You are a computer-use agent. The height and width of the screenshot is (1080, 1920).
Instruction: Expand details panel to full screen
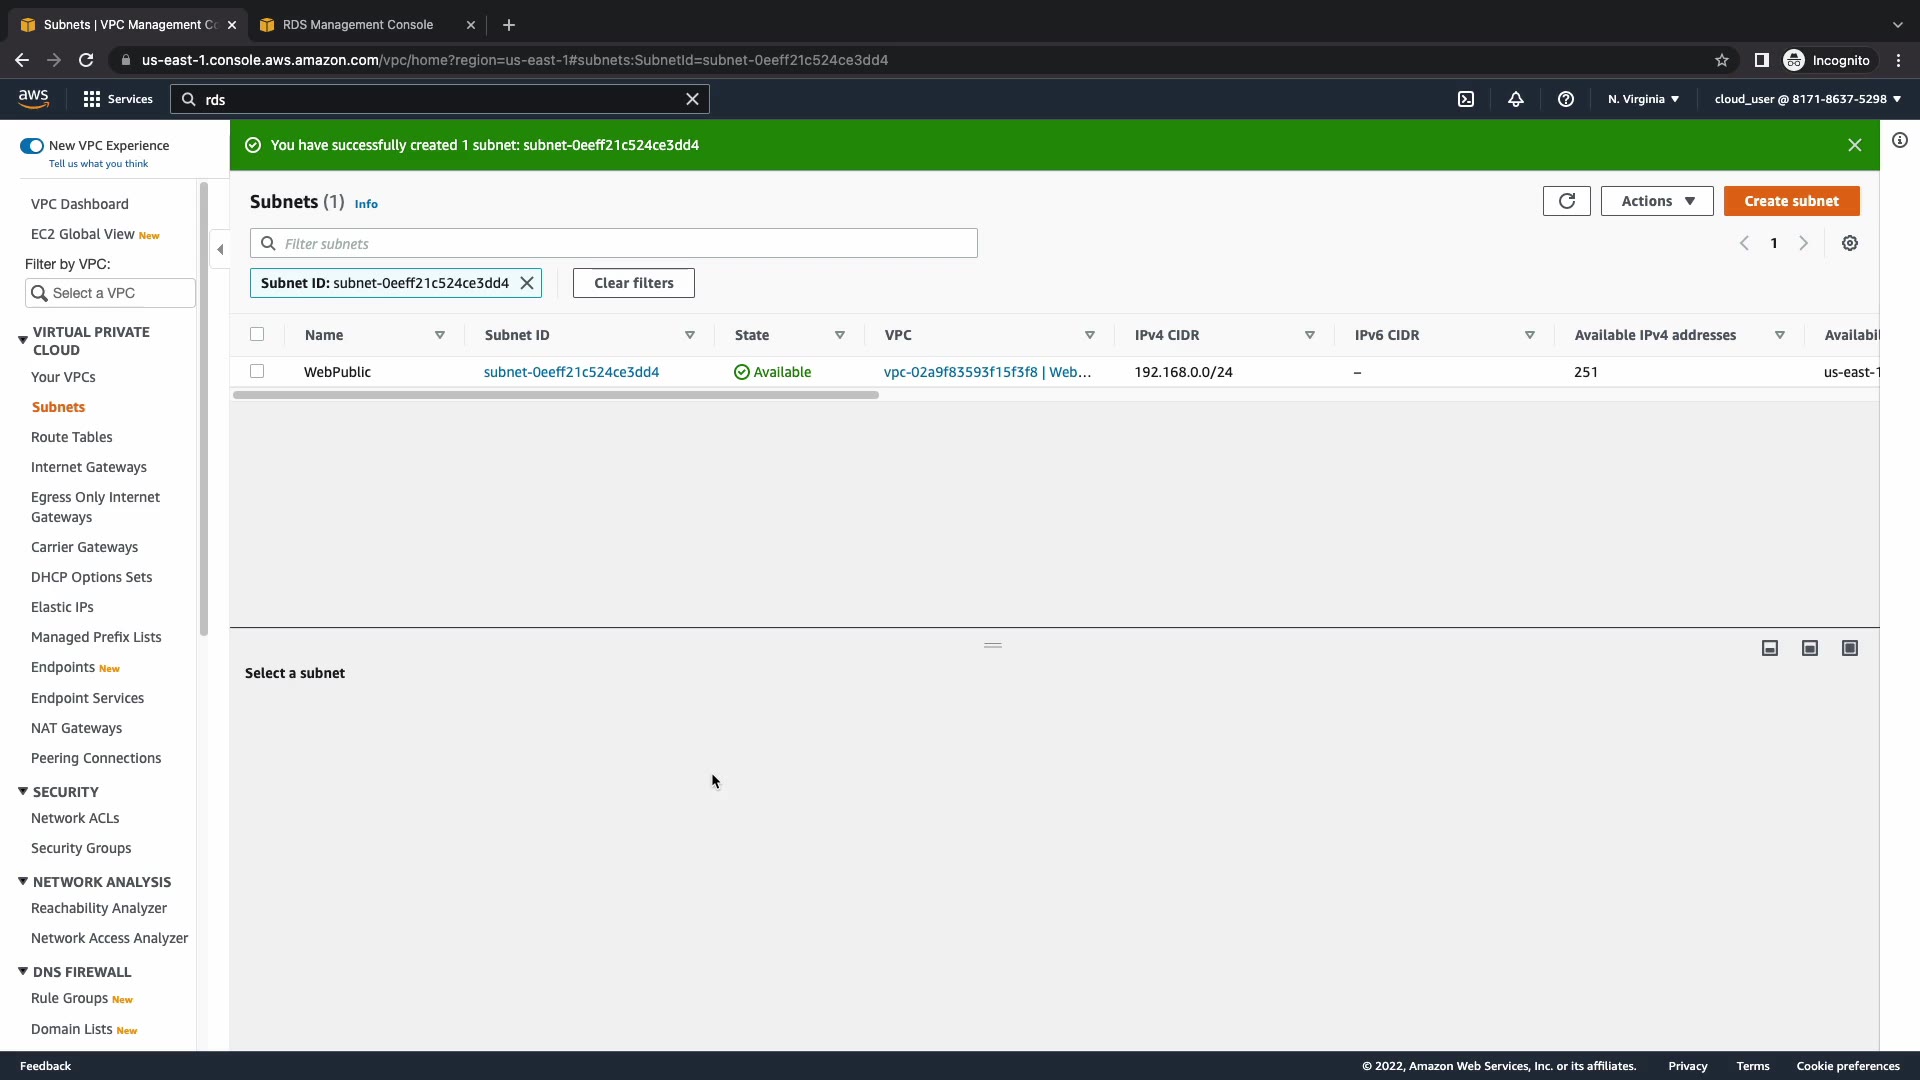pos(1850,648)
